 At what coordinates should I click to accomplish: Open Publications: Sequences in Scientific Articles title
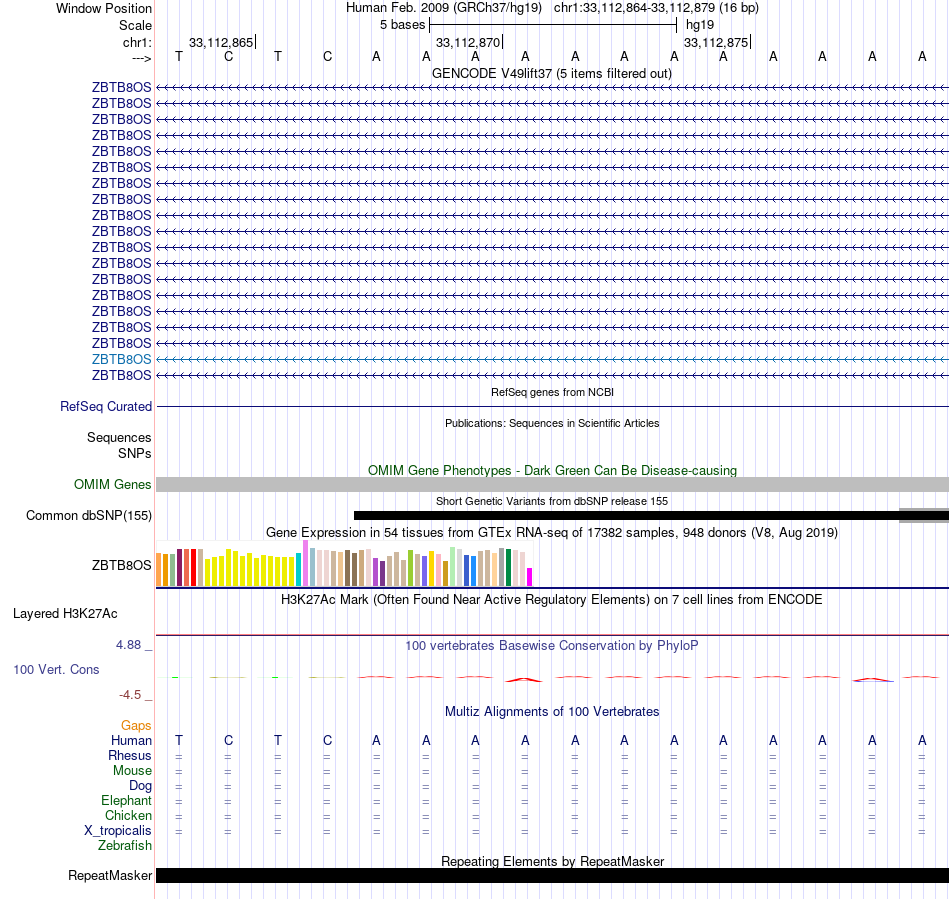coord(552,423)
